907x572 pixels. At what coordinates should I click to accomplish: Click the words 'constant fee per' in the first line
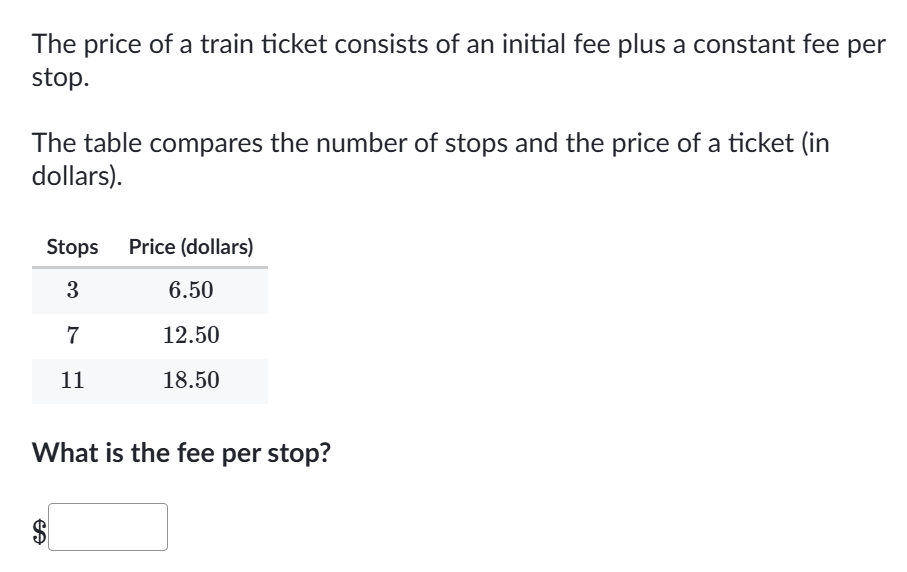click(x=790, y=45)
